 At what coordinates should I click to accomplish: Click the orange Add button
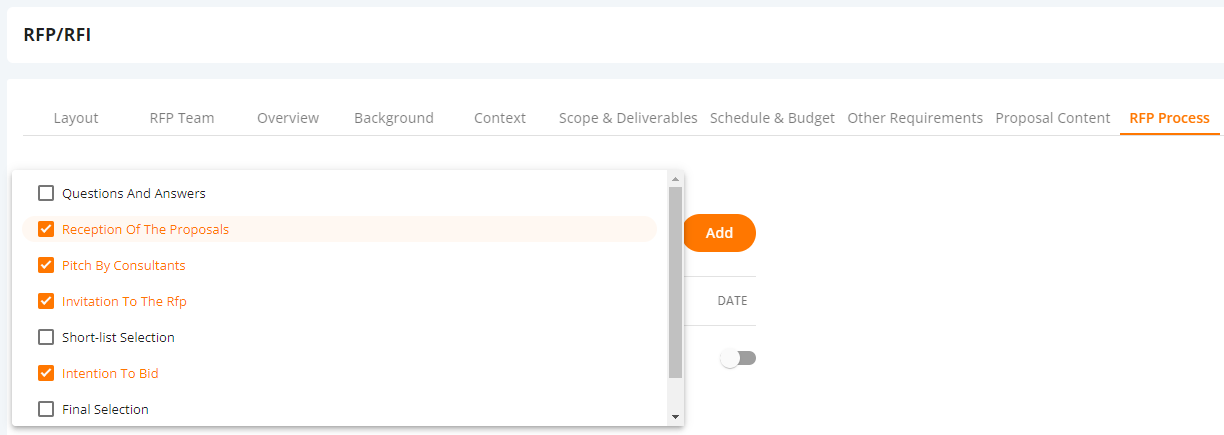point(719,233)
